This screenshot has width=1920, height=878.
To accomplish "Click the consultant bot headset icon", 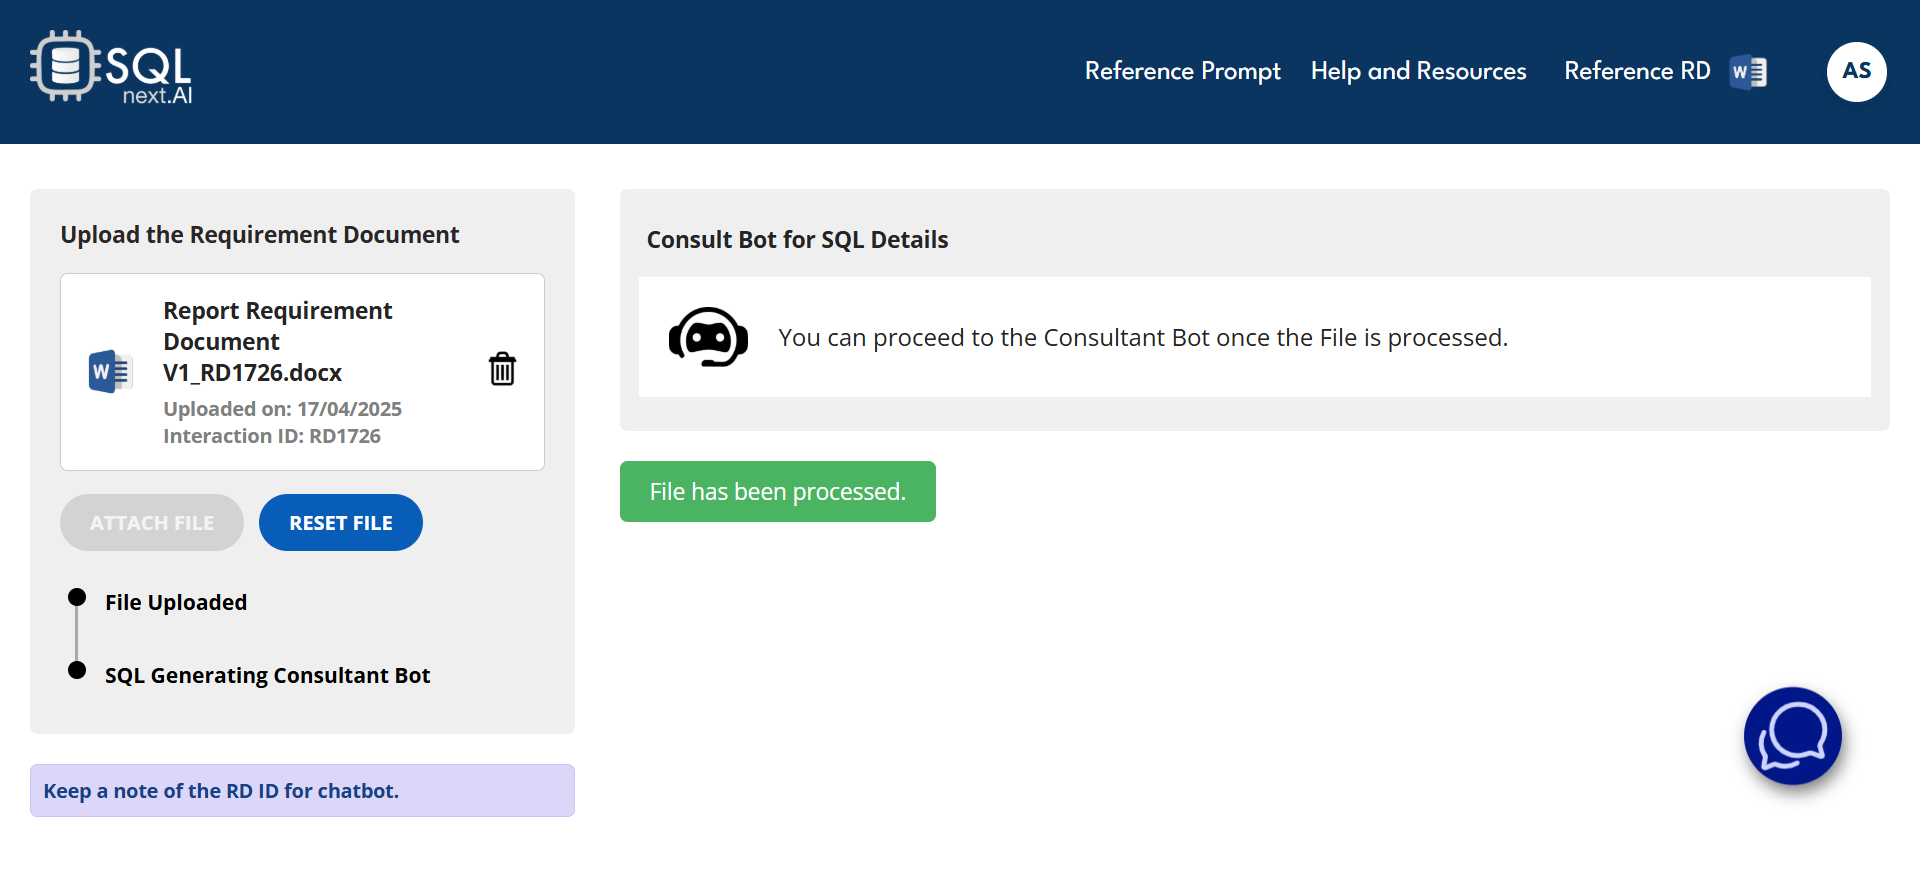I will tap(708, 337).
